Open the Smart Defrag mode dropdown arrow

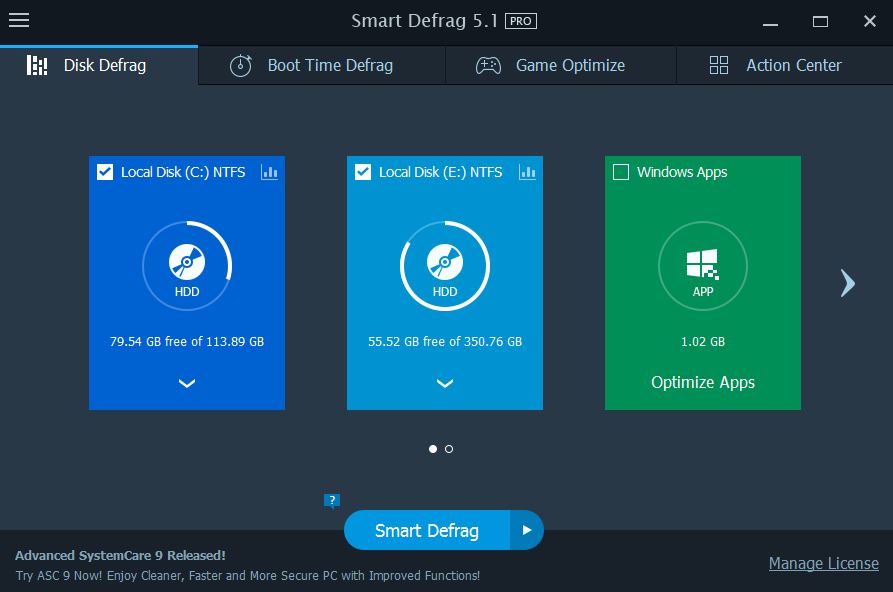tap(526, 530)
